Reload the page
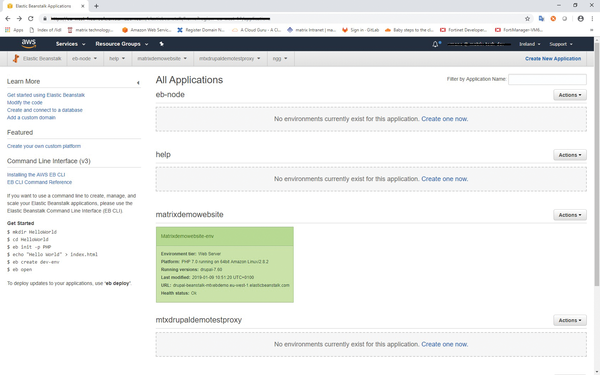 31,18
